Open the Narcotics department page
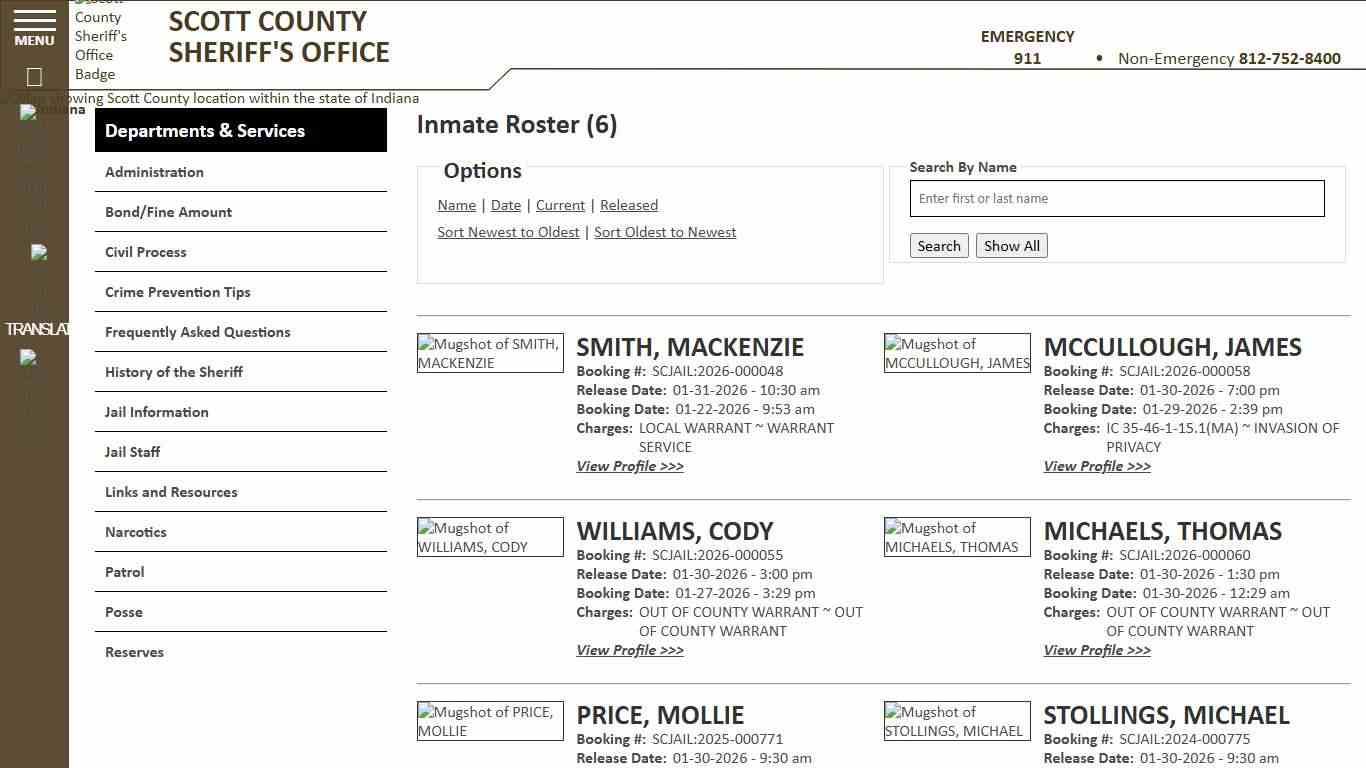The width and height of the screenshot is (1366, 768). (135, 531)
